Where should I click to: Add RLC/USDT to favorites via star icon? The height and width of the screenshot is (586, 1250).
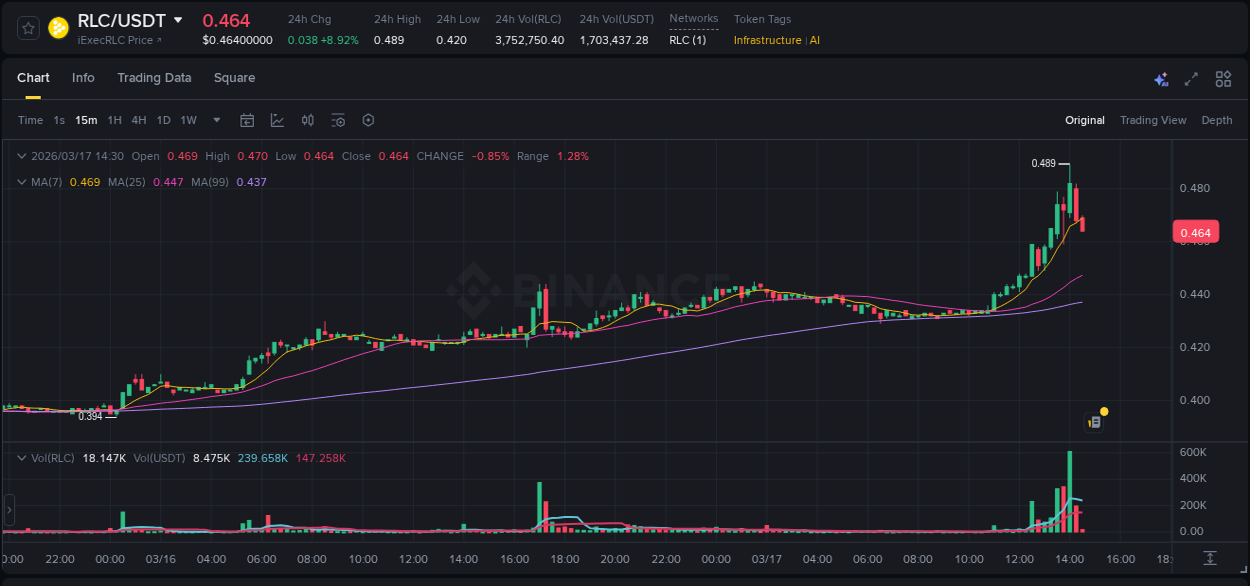[27, 28]
